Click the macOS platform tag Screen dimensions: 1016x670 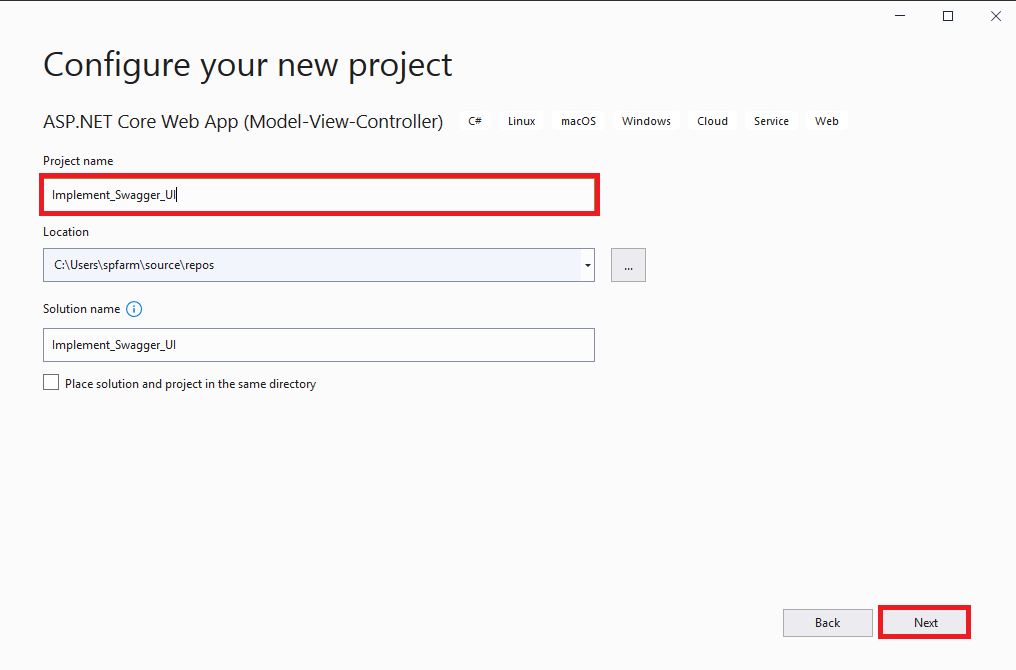coord(578,121)
